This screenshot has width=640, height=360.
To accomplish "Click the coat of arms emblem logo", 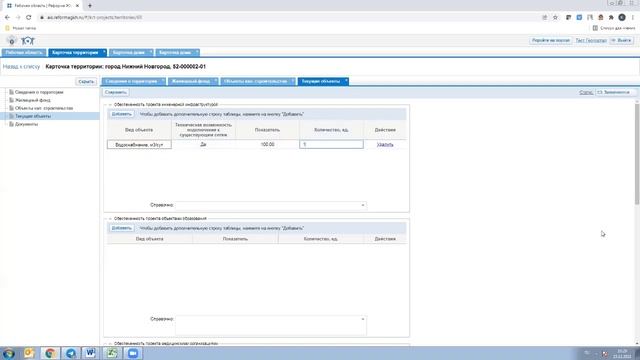I will (x=12, y=41).
